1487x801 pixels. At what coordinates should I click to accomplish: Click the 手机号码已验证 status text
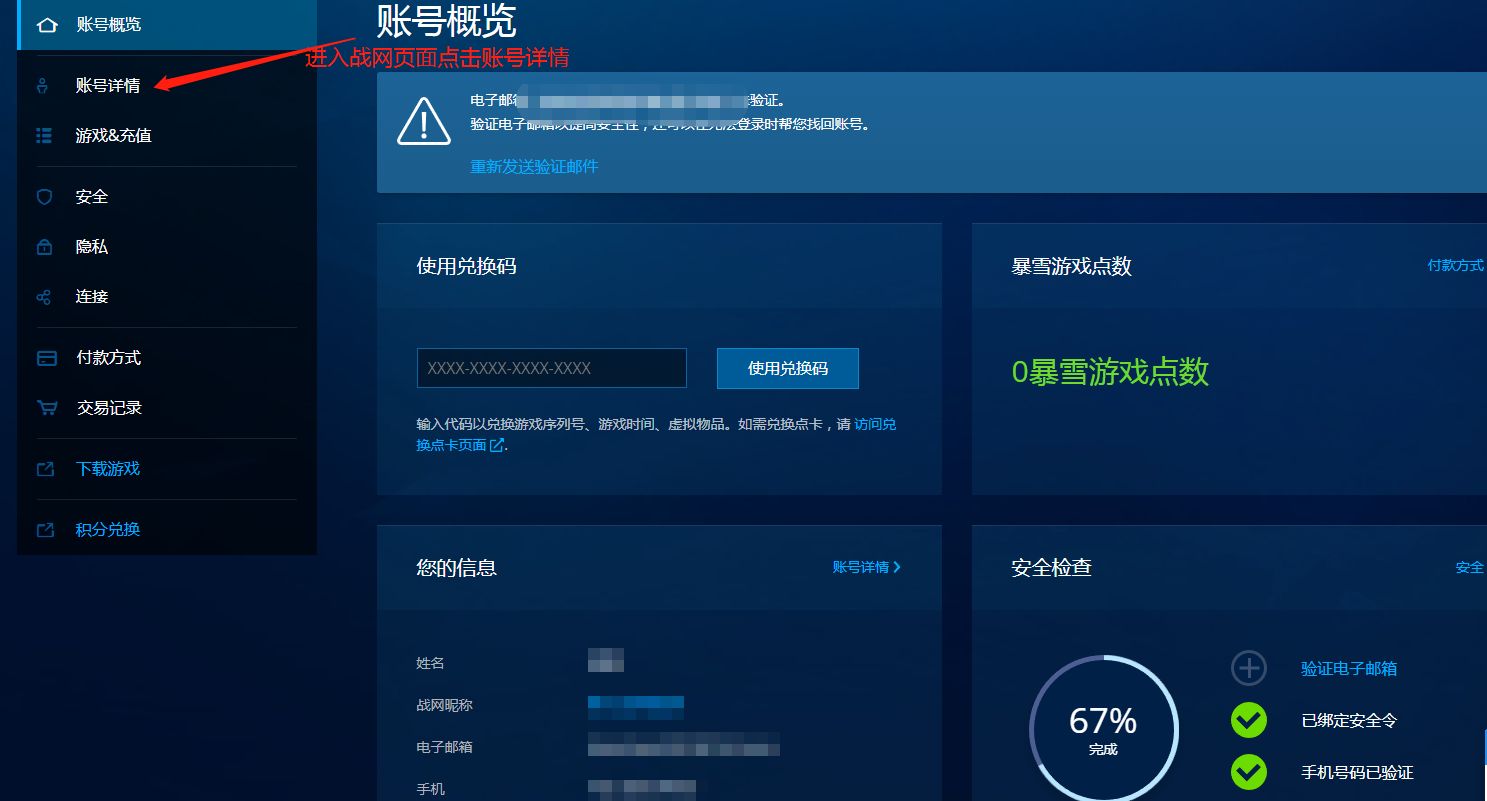(x=1357, y=773)
